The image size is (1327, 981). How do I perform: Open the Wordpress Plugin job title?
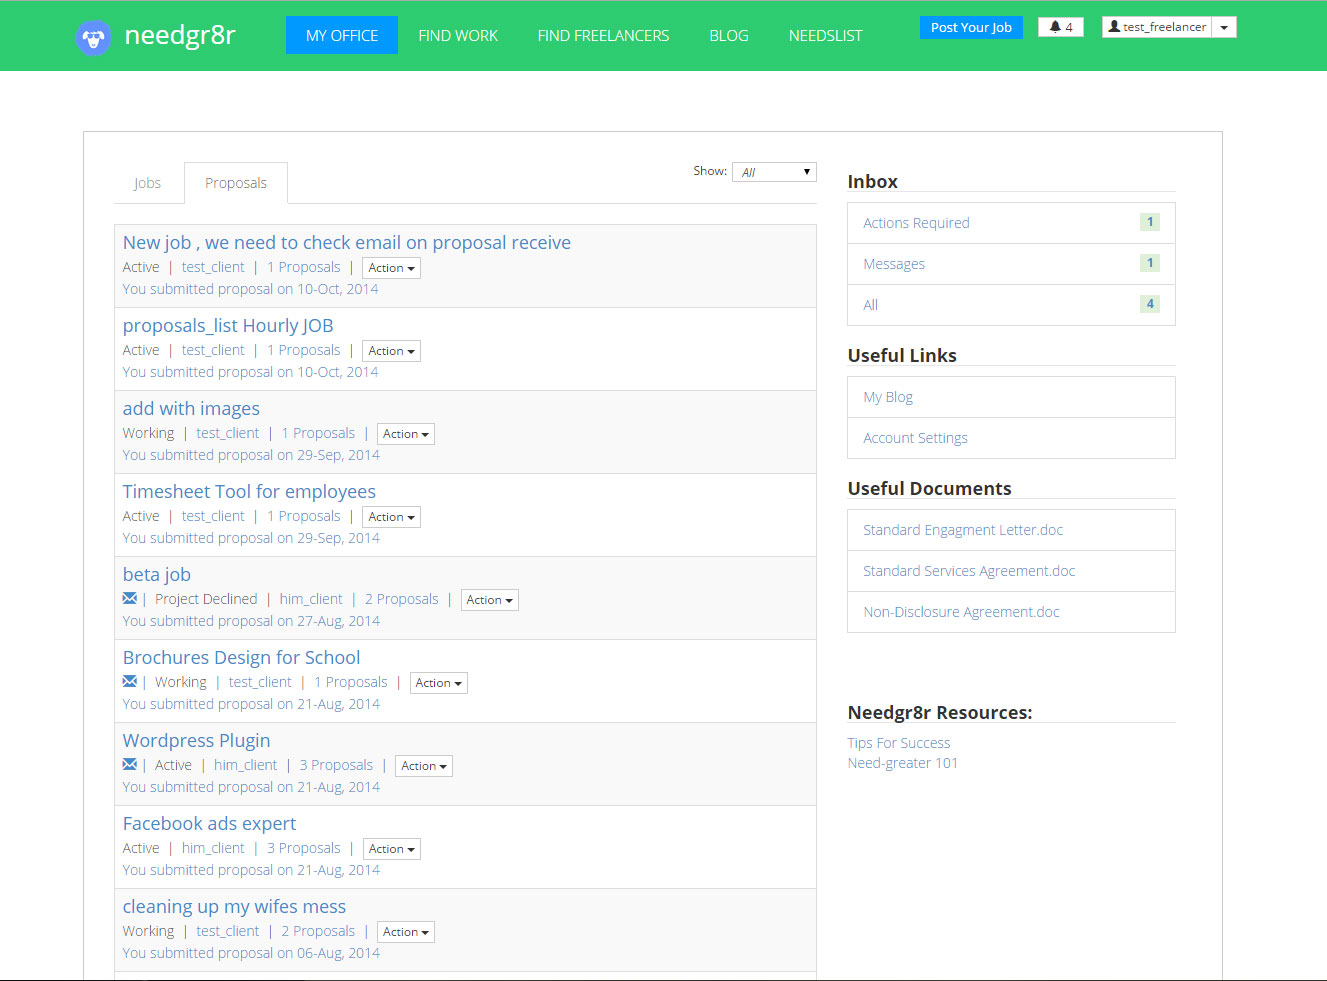pos(196,741)
